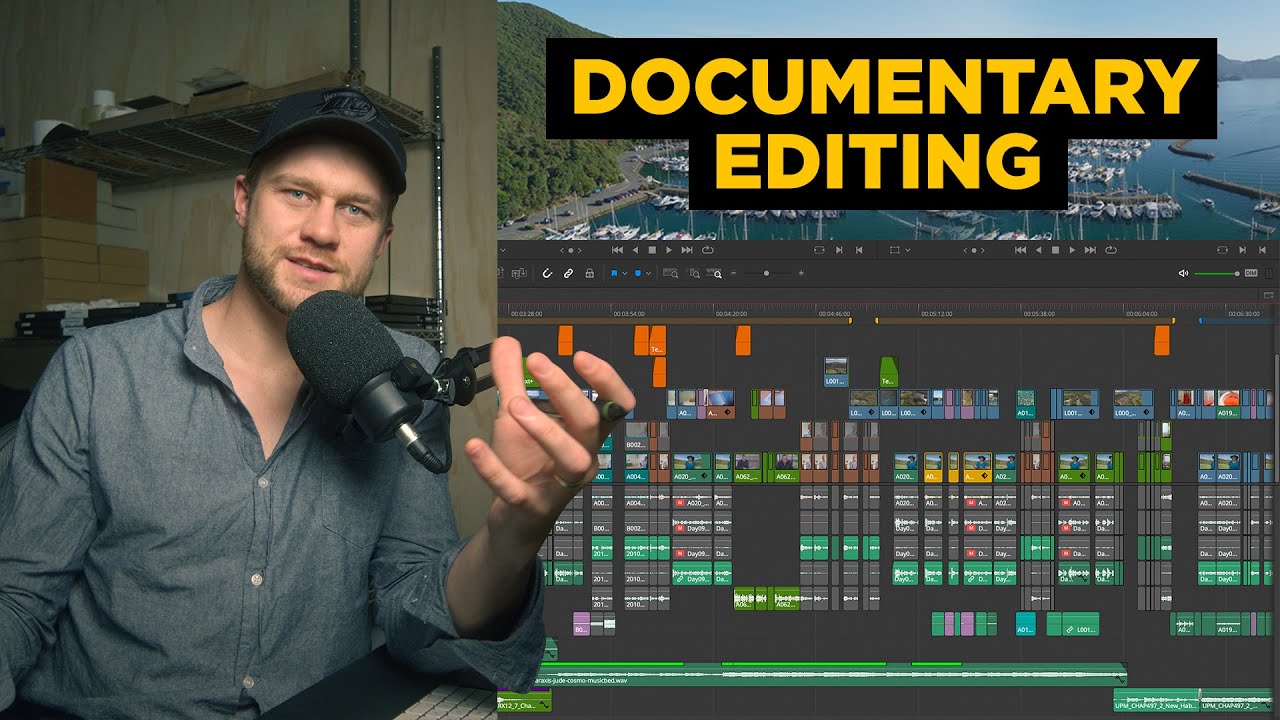Image resolution: width=1280 pixels, height=720 pixels.
Task: Jump to first frame in left viewer
Action: [617, 250]
